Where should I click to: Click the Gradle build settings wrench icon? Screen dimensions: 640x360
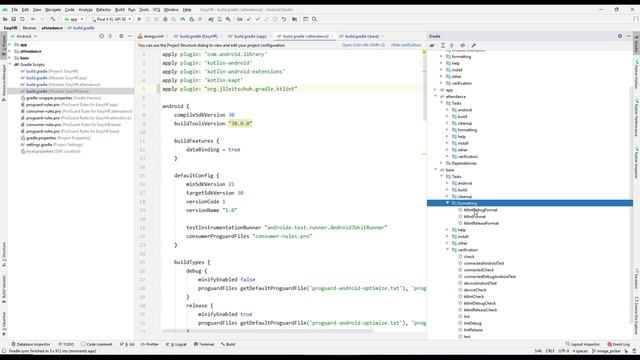473,45
